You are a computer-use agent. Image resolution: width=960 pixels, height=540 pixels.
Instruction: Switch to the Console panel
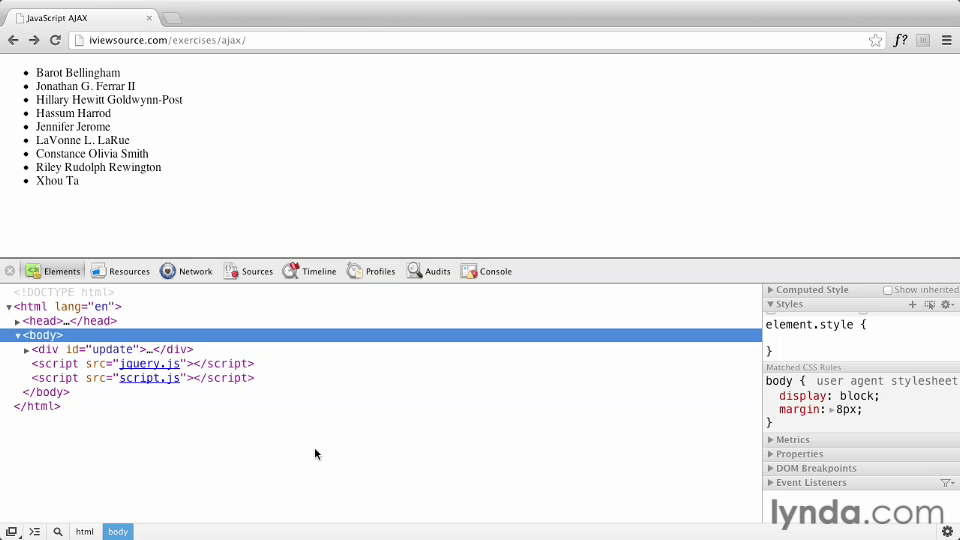[x=486, y=271]
